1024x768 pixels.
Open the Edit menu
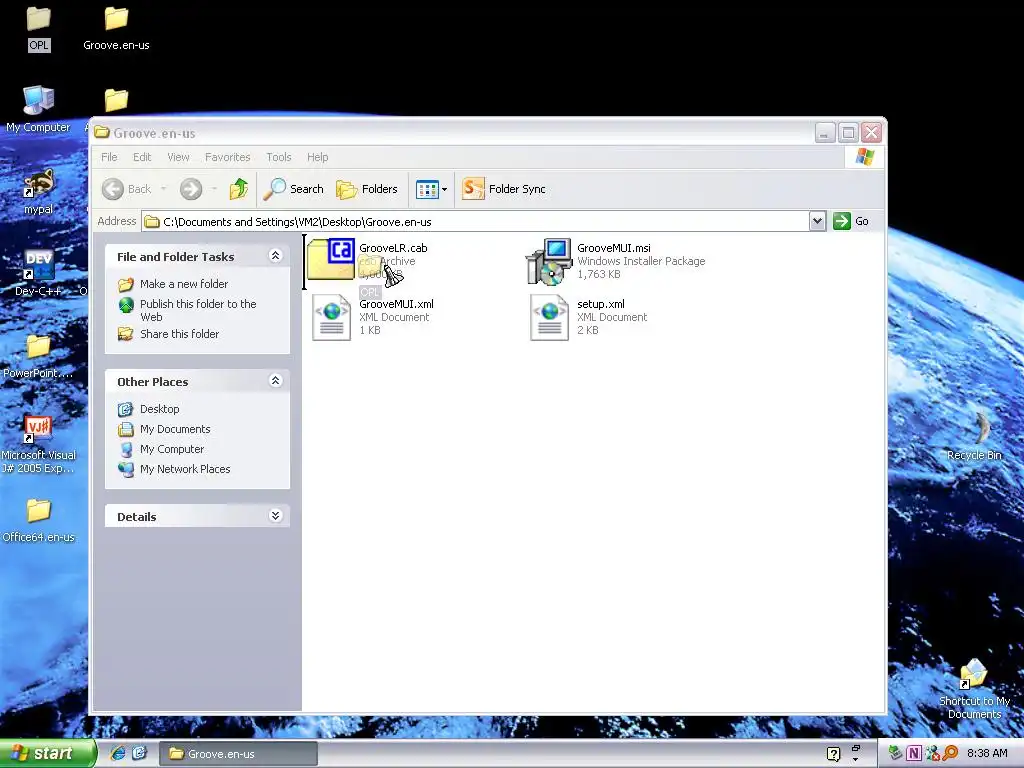pos(142,157)
